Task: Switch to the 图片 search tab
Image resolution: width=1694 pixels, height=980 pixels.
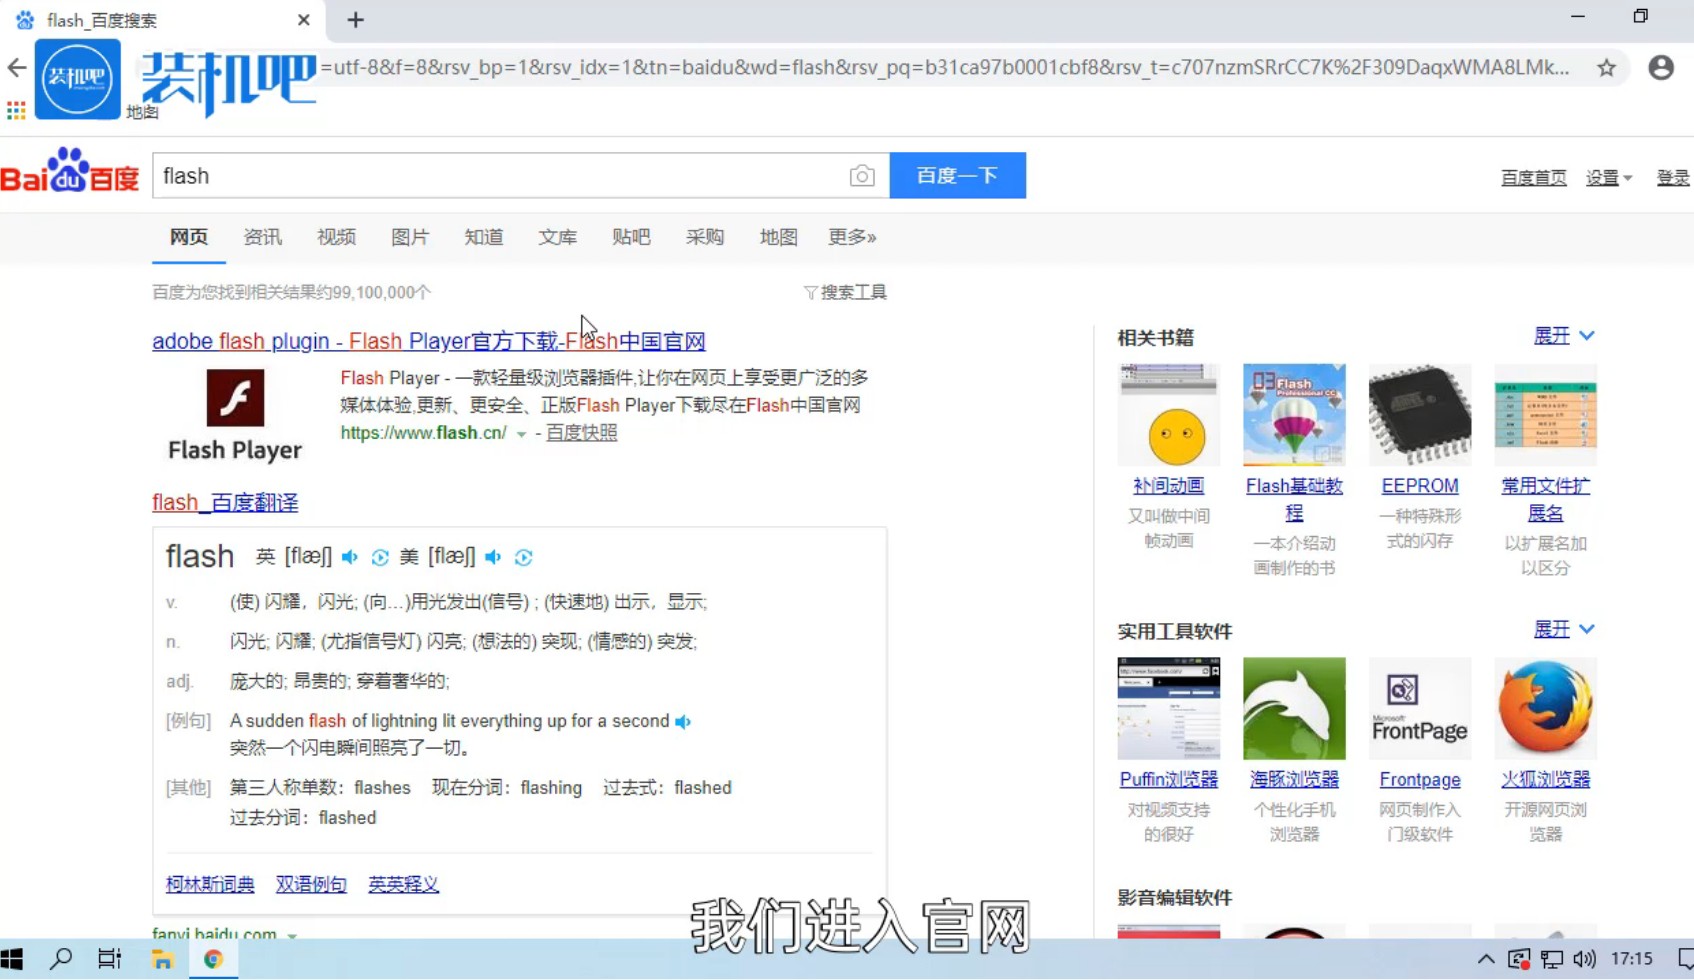Action: [409, 237]
